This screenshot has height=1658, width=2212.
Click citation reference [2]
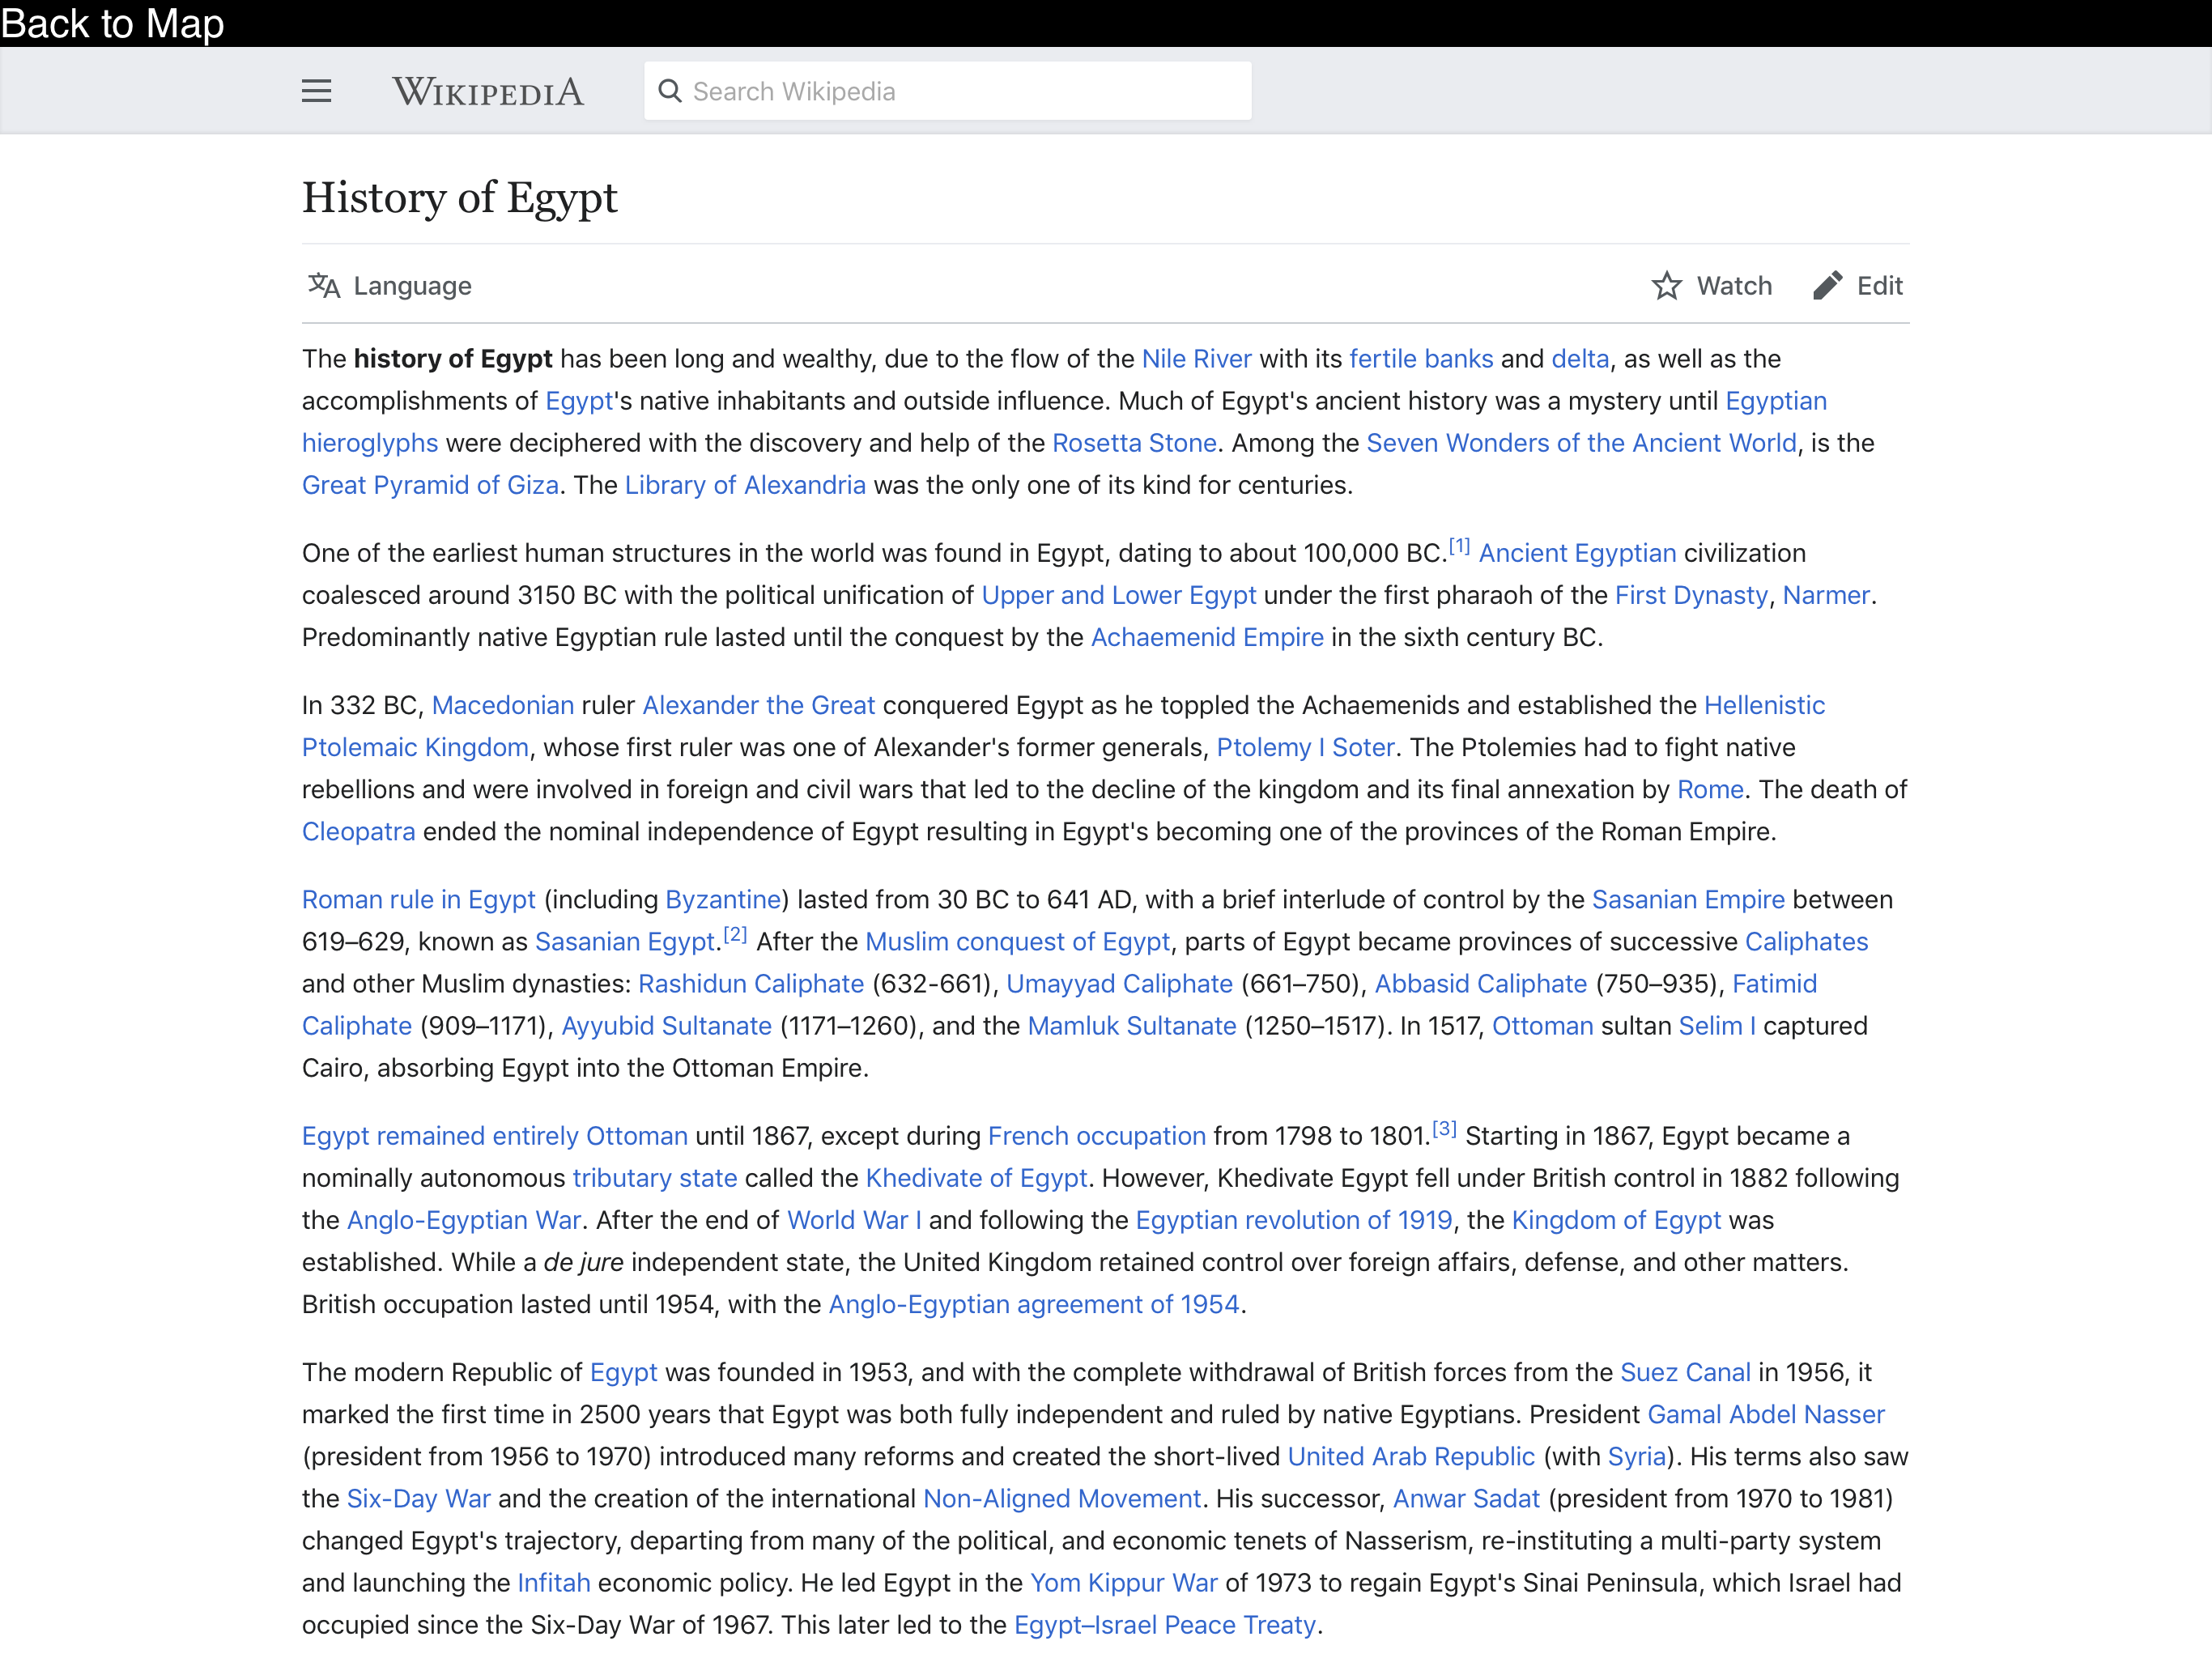pos(735,934)
